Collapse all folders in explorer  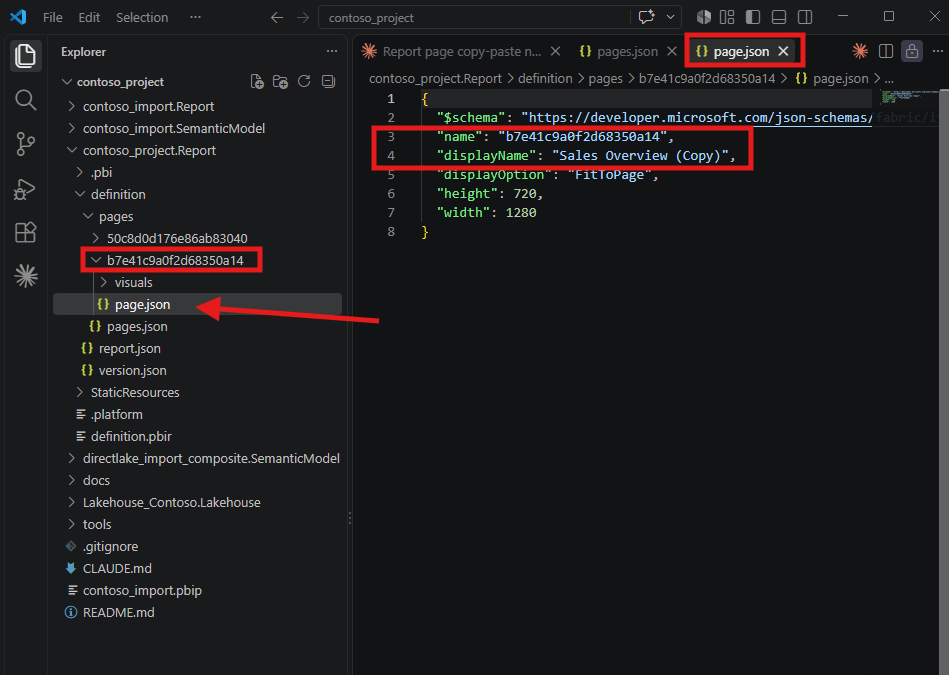click(328, 82)
